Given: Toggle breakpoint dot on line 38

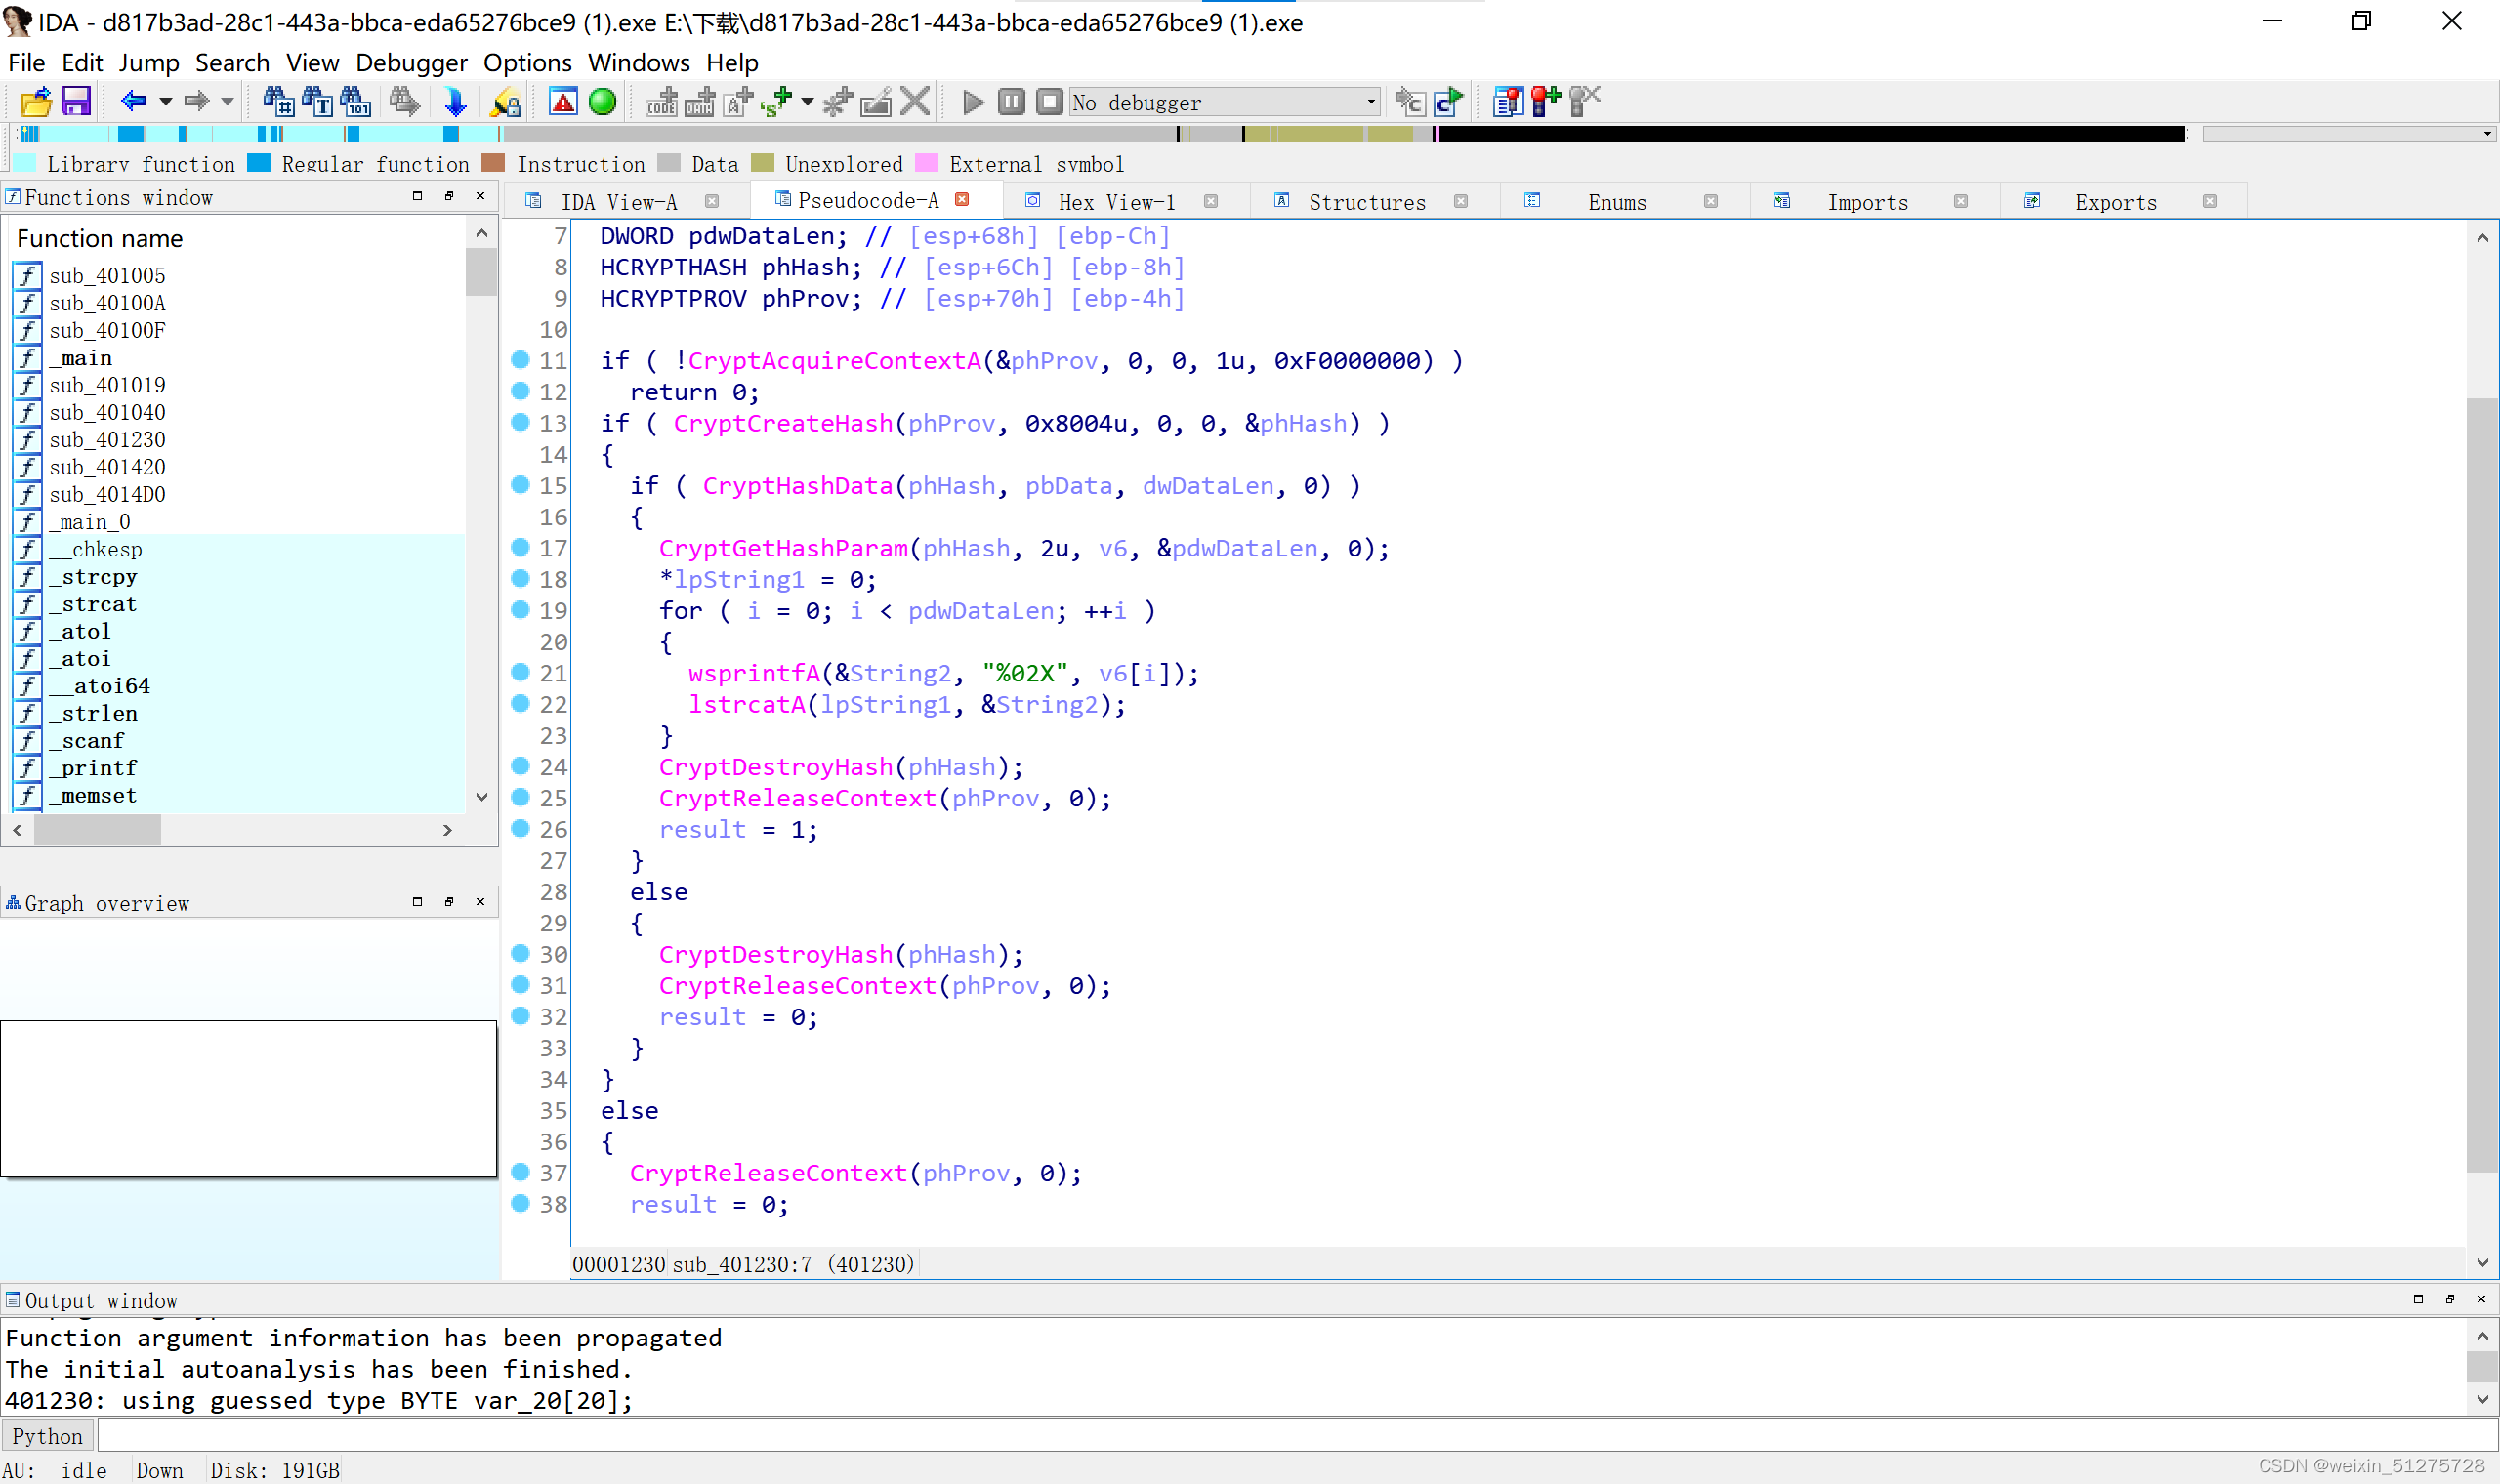Looking at the screenshot, I should [520, 1203].
